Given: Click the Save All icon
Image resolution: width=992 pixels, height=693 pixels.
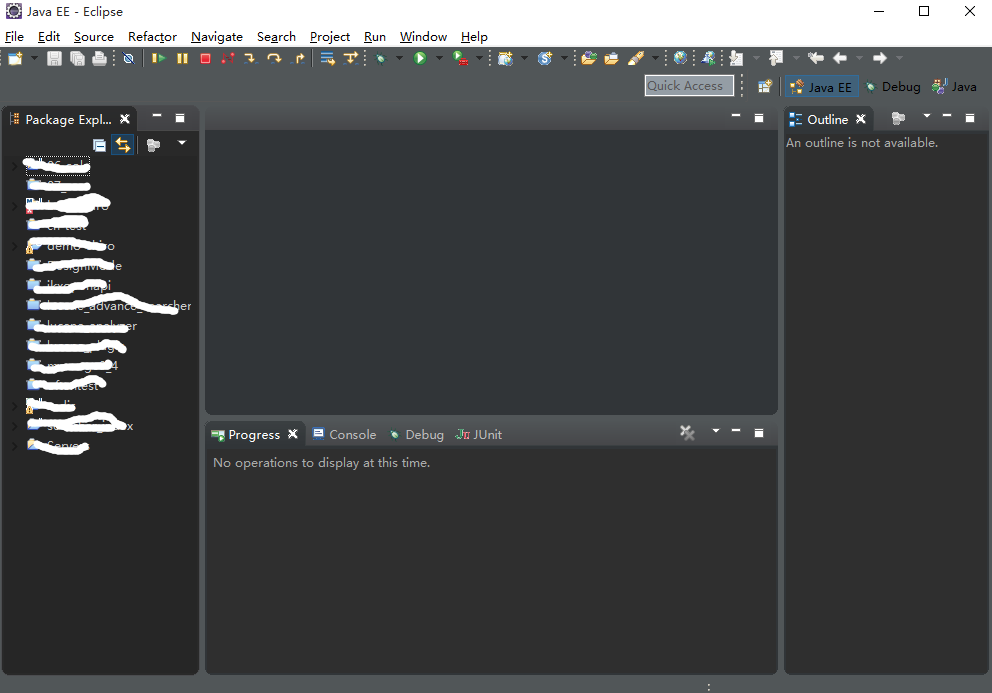Looking at the screenshot, I should [77, 59].
